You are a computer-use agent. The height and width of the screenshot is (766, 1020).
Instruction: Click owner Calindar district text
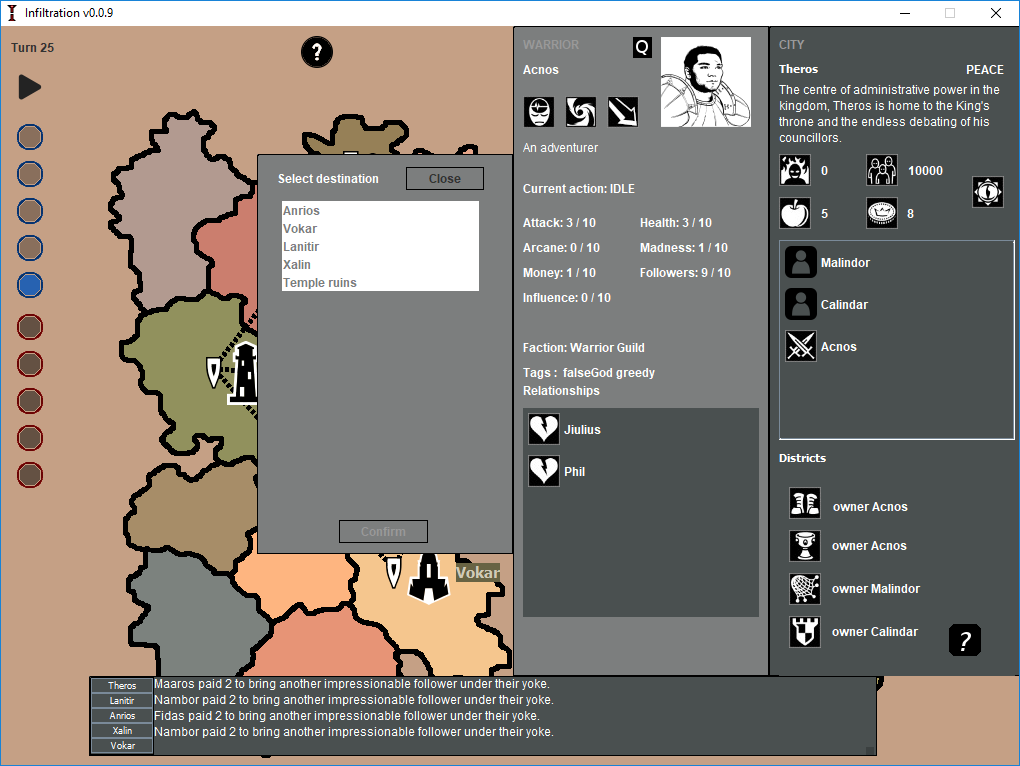tap(874, 631)
